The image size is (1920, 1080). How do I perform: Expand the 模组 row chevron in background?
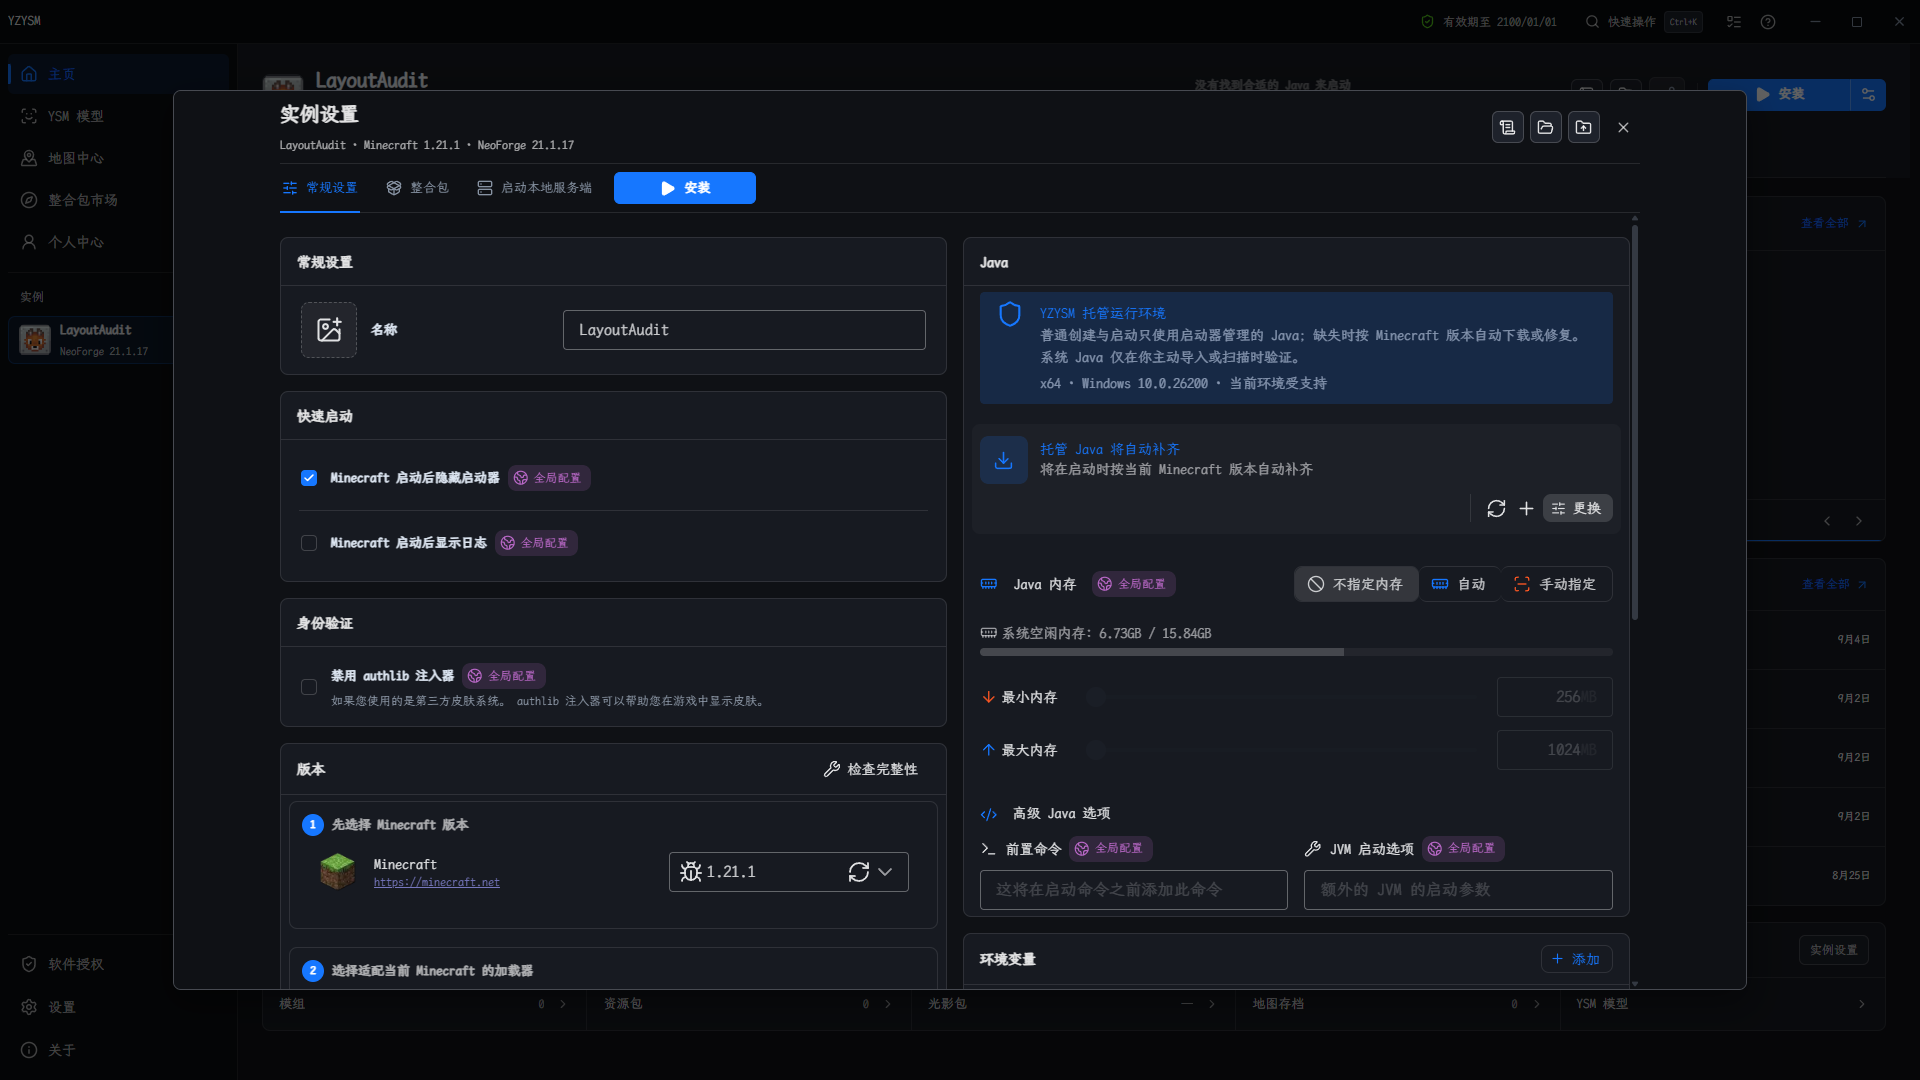pyautogui.click(x=563, y=1004)
